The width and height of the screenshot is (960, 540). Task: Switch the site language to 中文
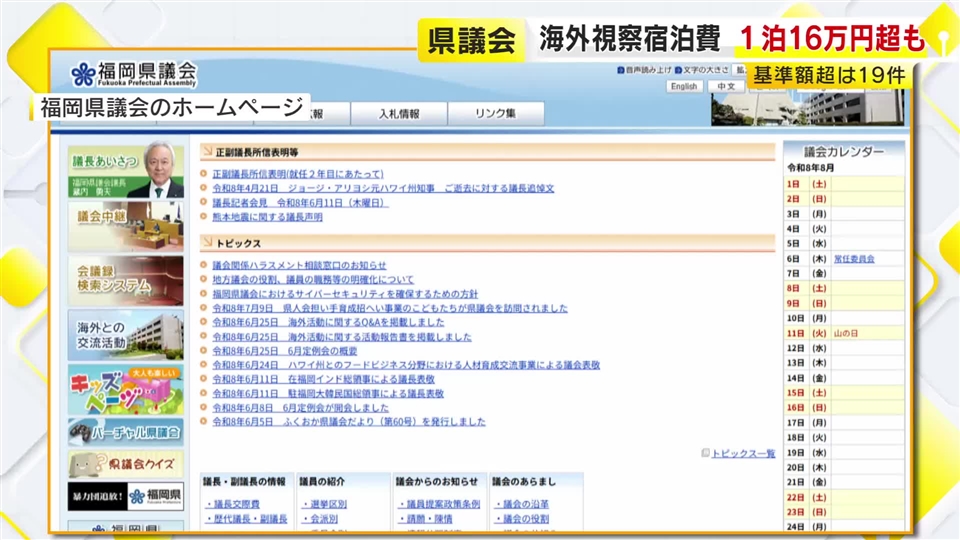726,86
